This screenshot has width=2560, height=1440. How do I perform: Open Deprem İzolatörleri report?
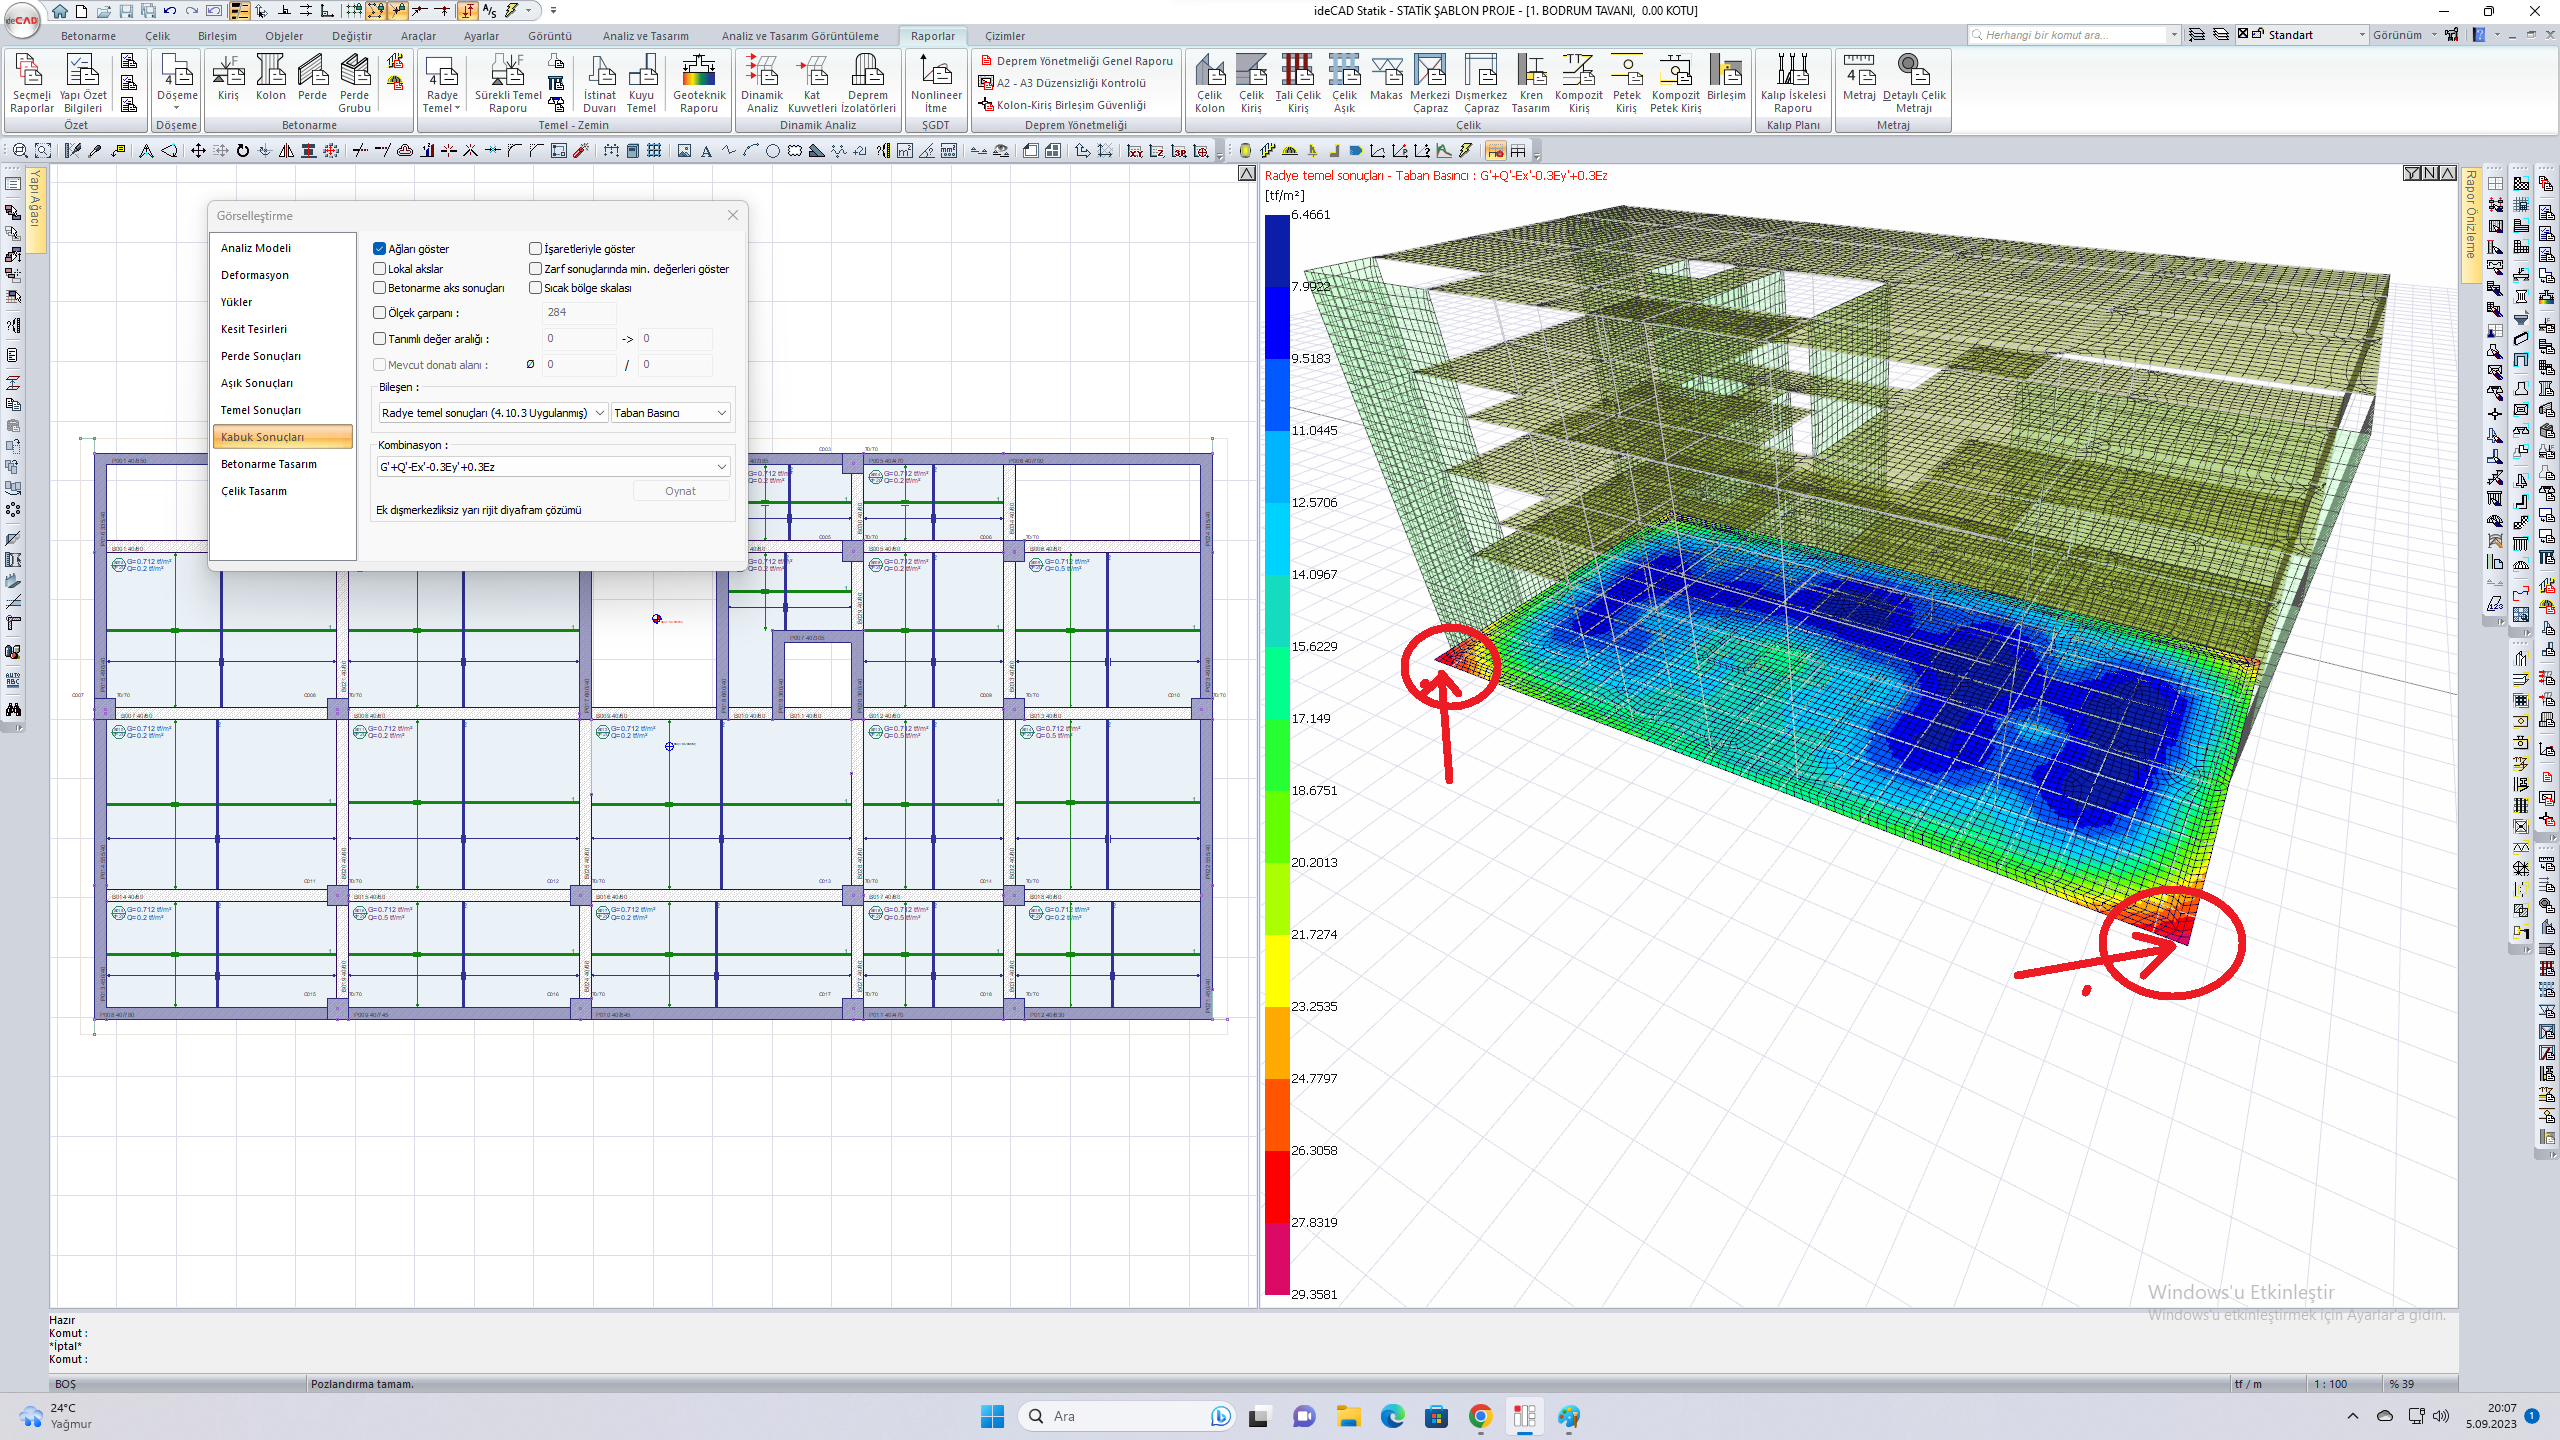coord(868,84)
